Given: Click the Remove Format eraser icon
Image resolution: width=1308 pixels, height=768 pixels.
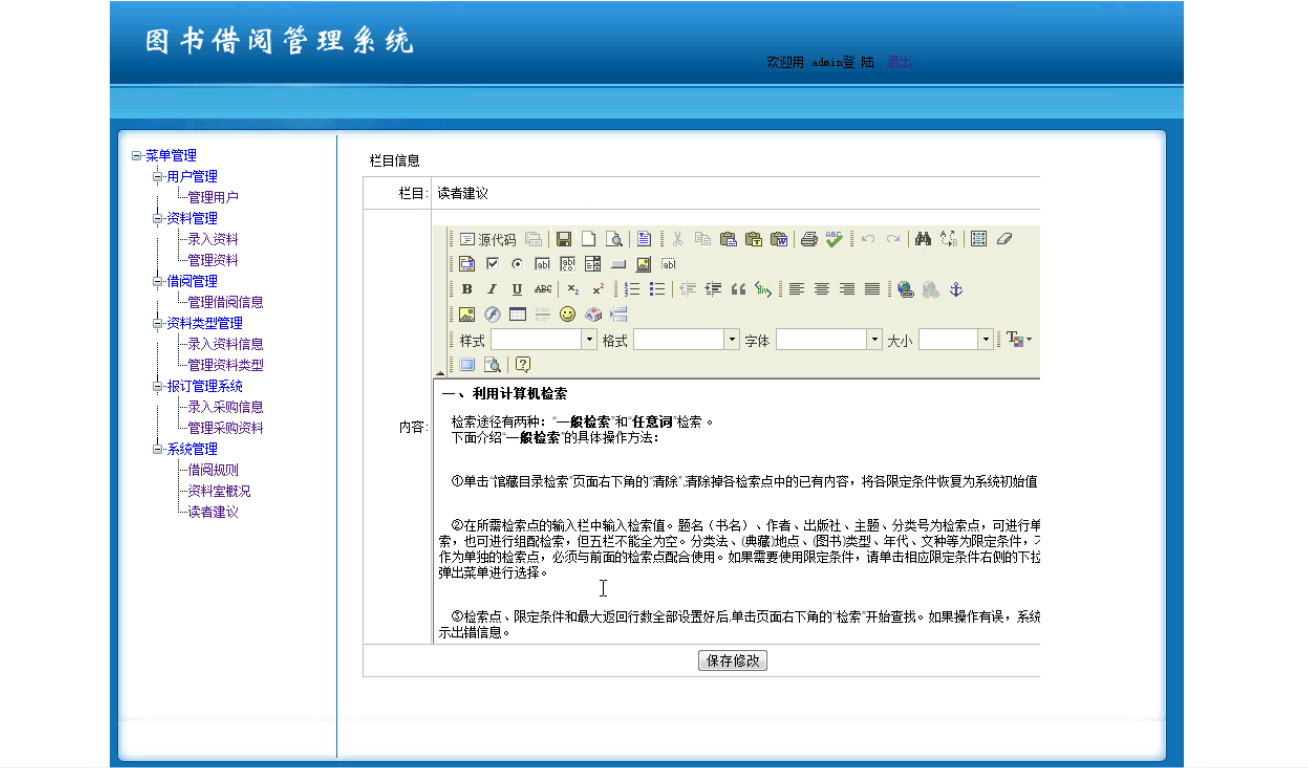Looking at the screenshot, I should (x=1004, y=239).
